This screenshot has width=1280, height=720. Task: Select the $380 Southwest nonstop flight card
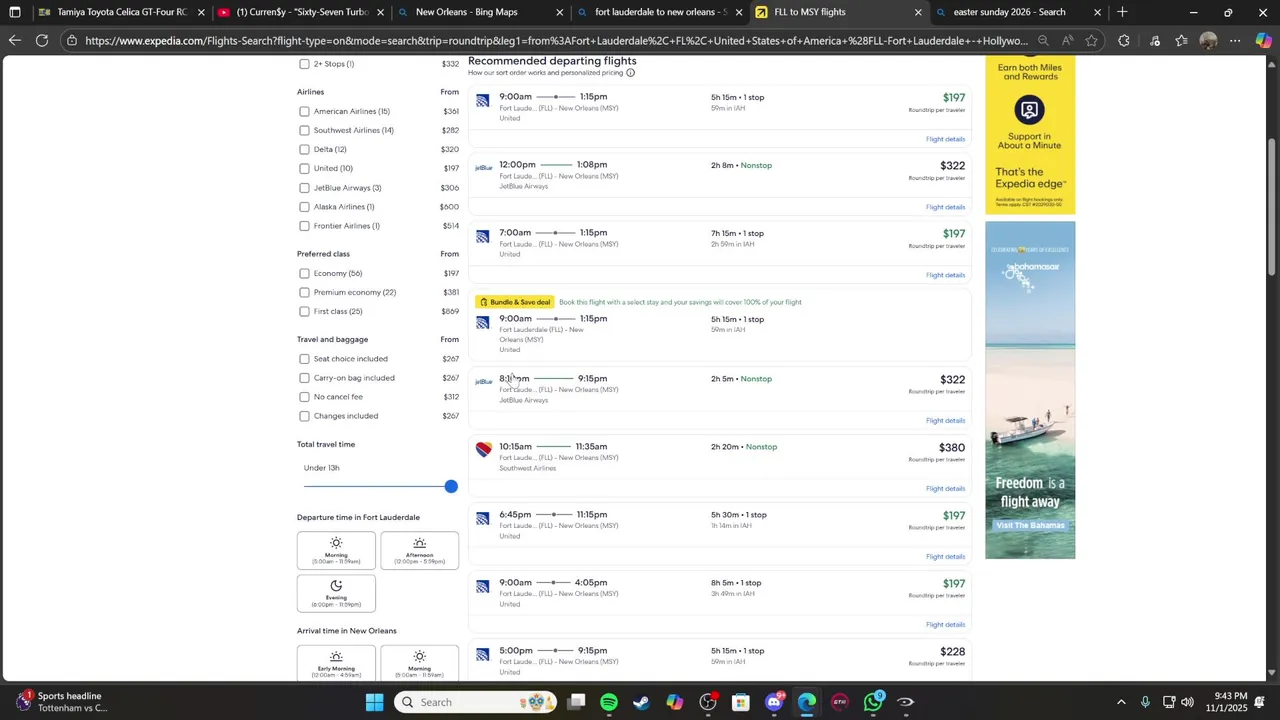tap(720, 467)
